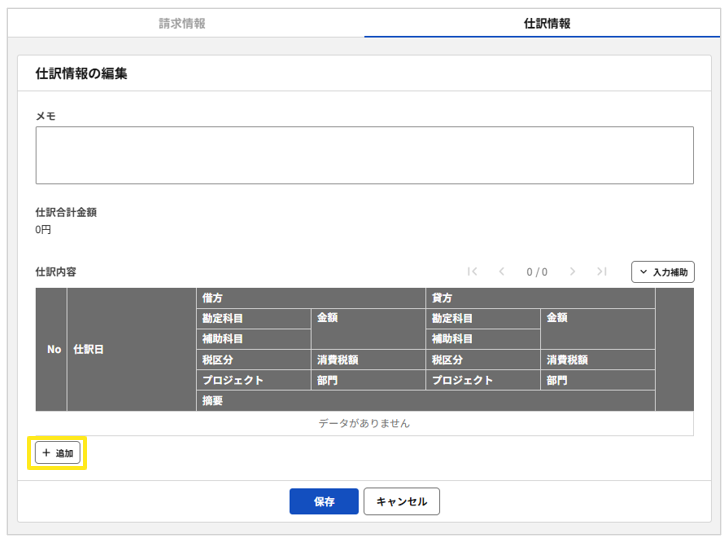Screen dimensions: 727x544
Task: Click 消費税額 under 貸方
Action: (598, 359)
